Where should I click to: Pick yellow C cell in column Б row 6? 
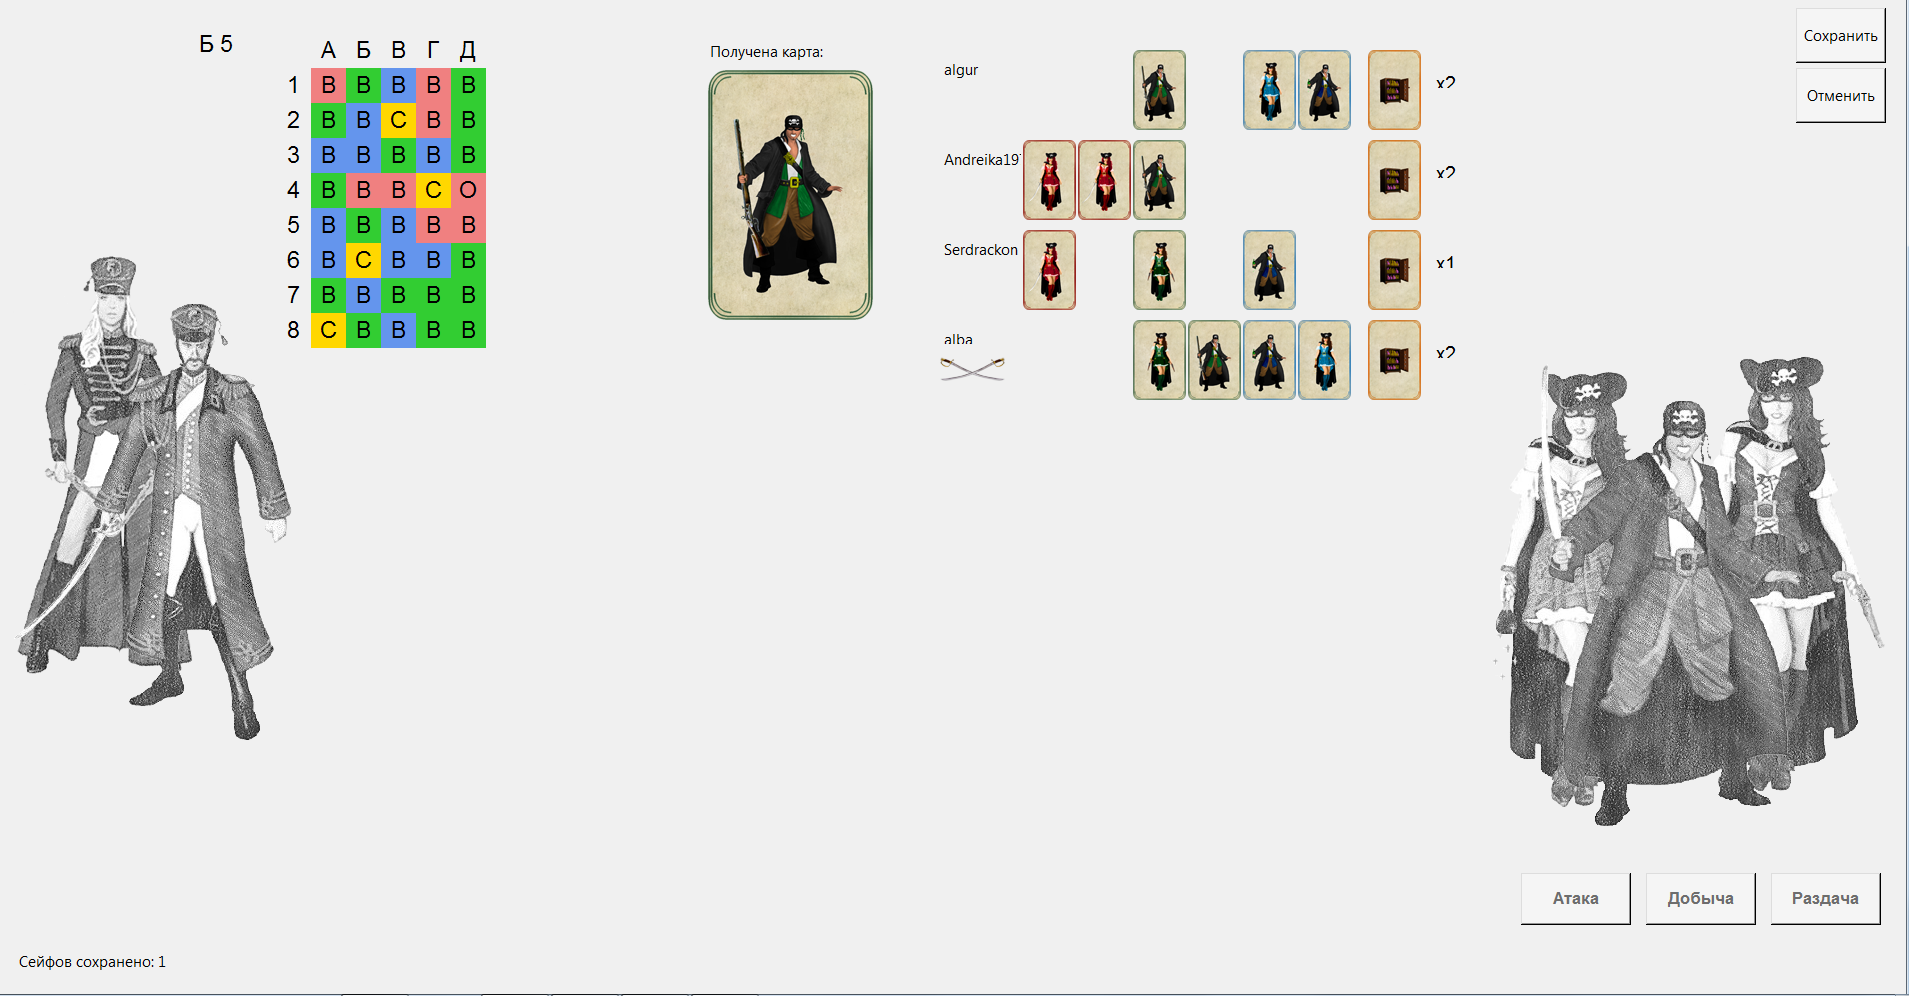363,260
